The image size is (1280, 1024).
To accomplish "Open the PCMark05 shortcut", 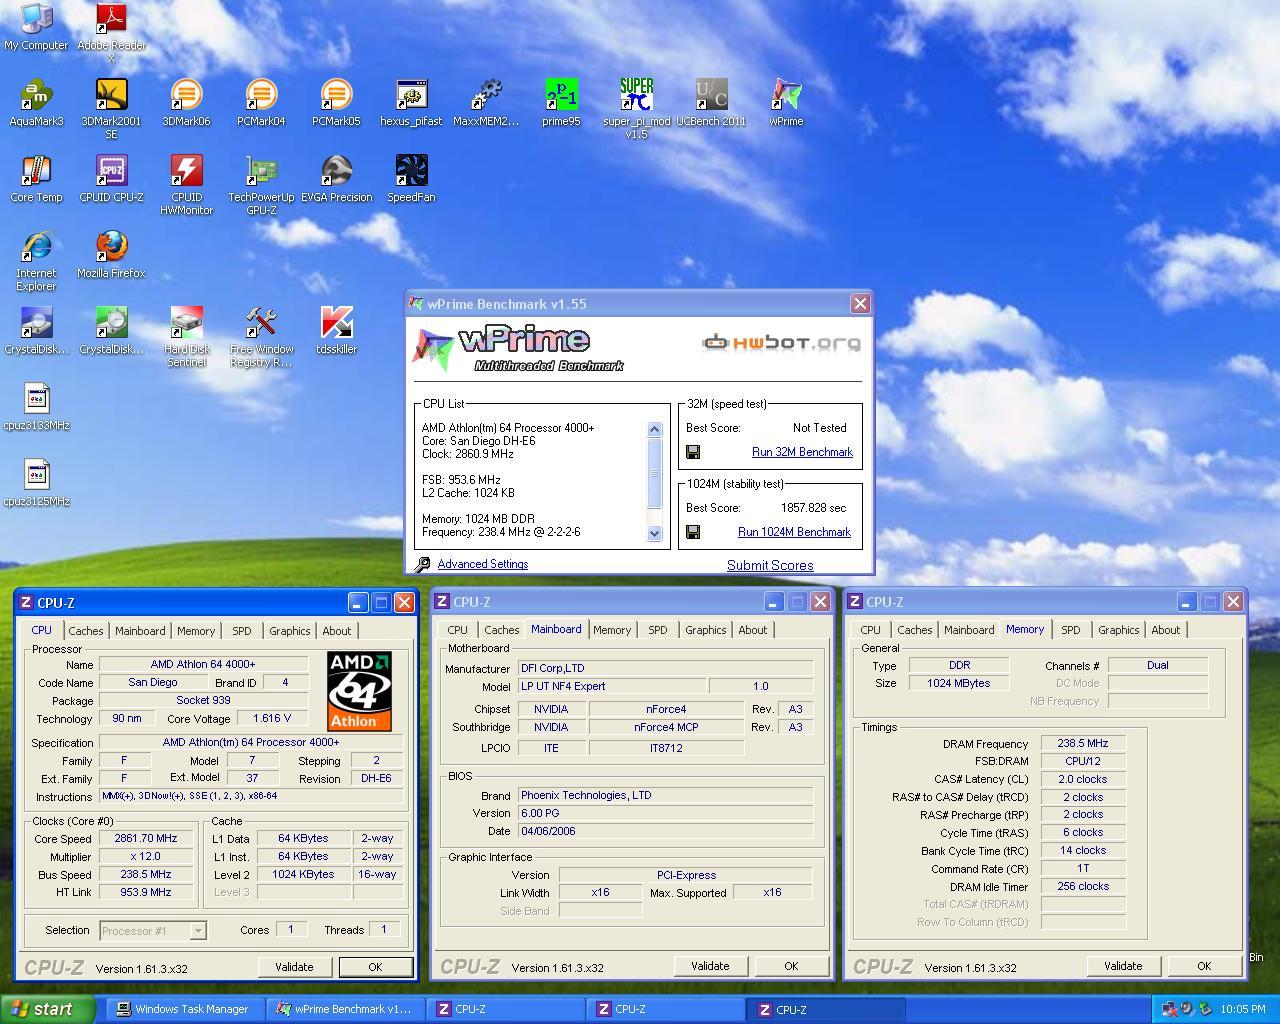I will (x=336, y=101).
